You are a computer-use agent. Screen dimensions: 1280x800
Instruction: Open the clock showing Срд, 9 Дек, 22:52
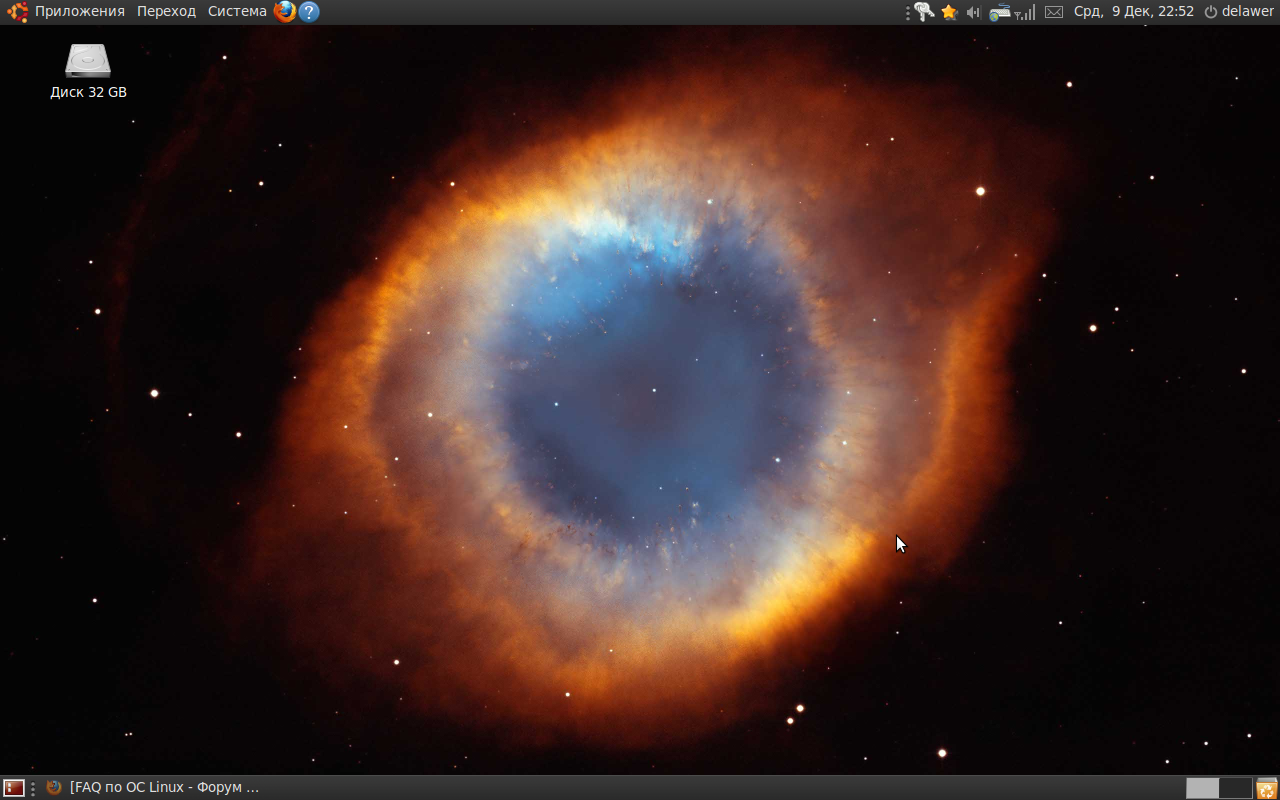tap(1134, 12)
